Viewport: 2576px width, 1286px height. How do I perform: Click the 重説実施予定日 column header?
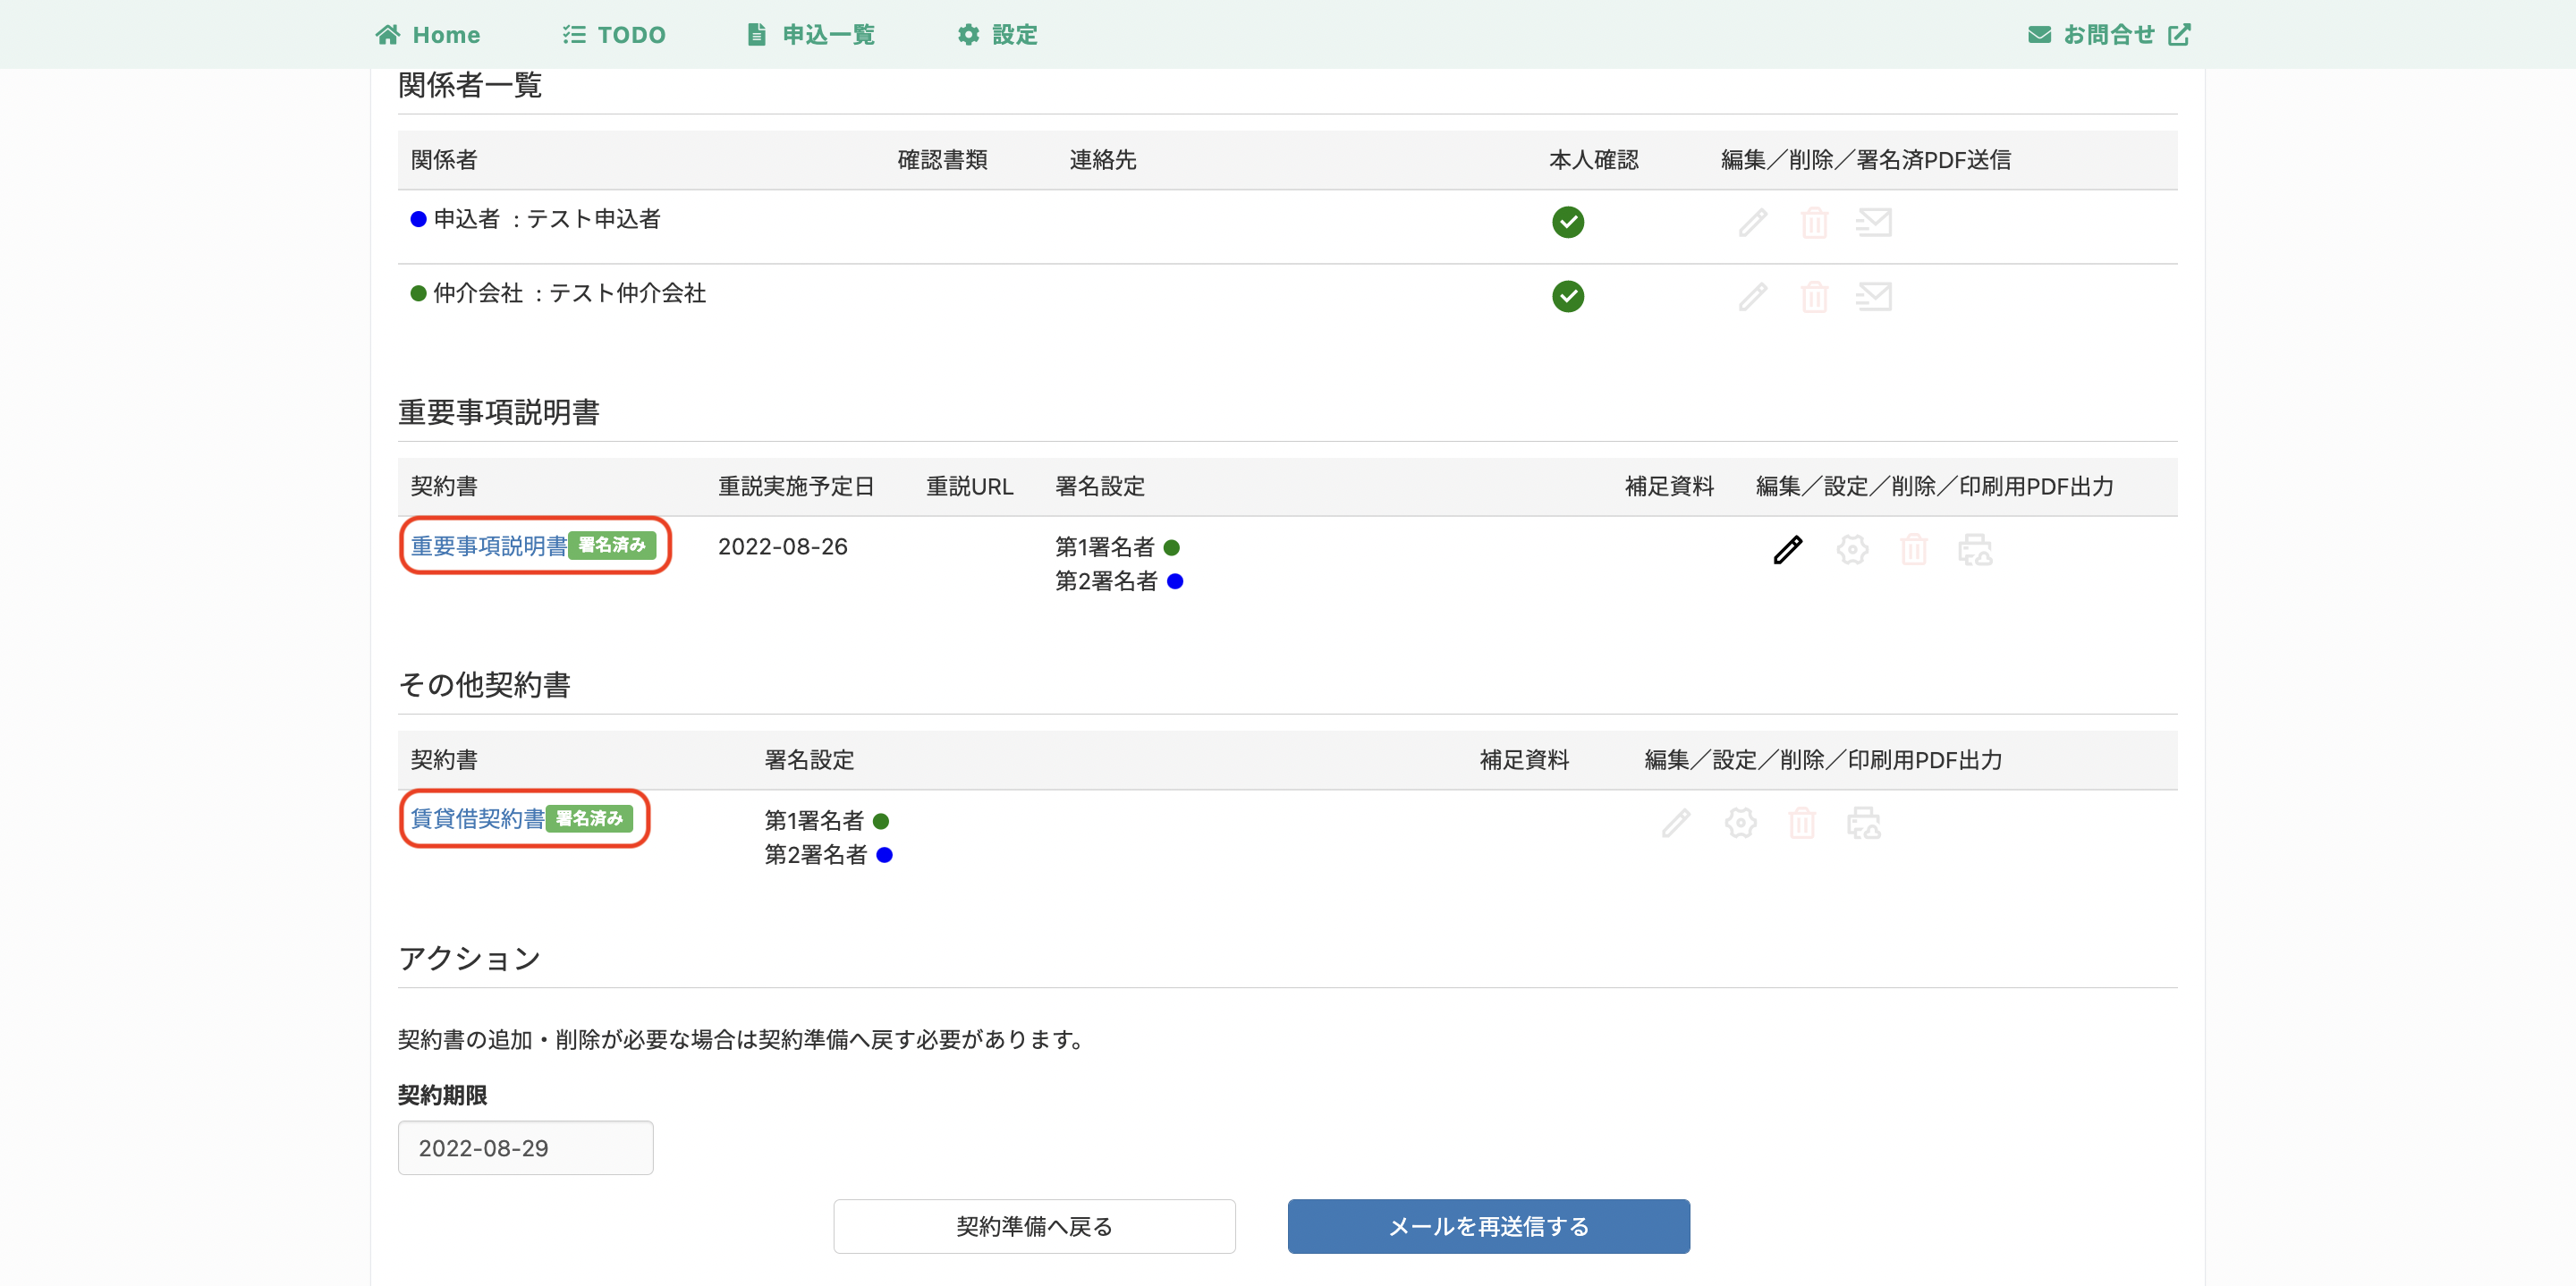[796, 487]
